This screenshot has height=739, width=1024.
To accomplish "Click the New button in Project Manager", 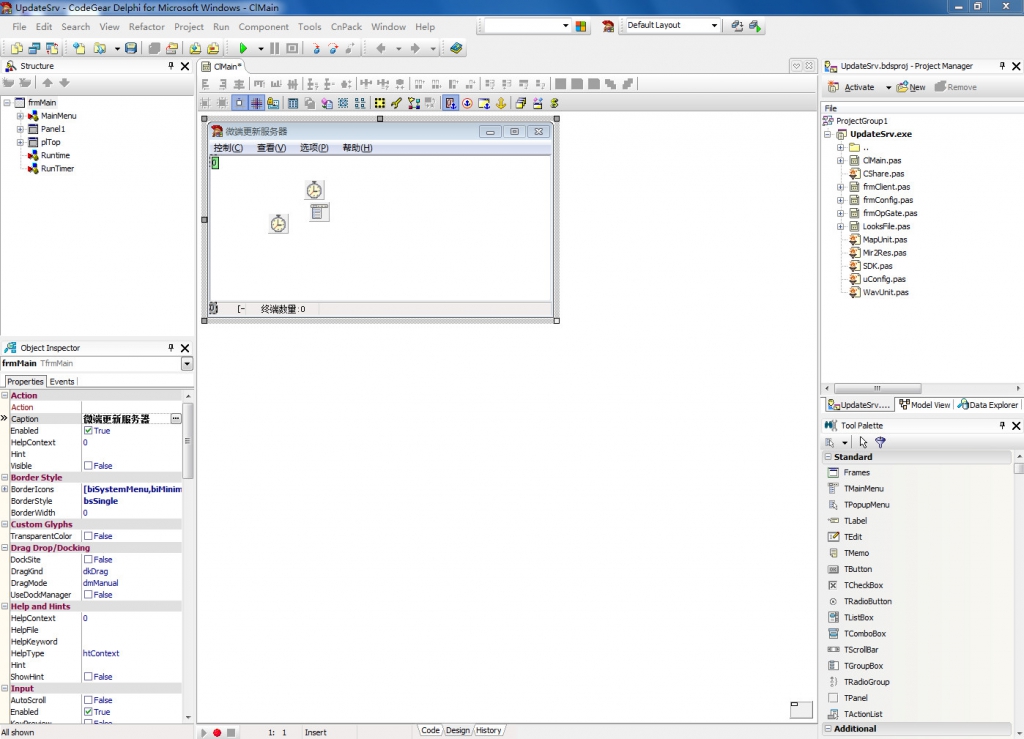I will coord(911,87).
